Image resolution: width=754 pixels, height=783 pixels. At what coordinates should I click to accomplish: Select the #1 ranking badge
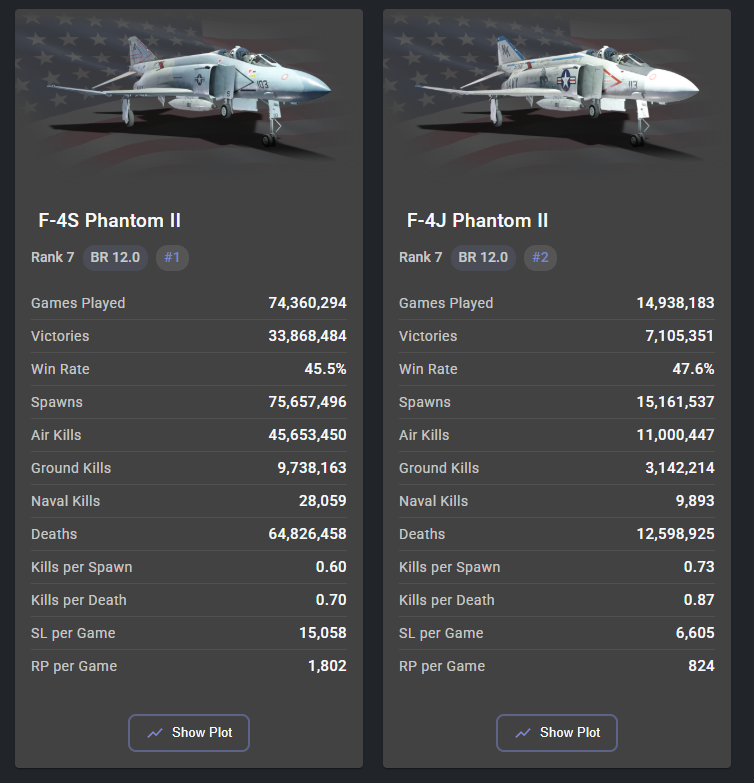[x=172, y=258]
